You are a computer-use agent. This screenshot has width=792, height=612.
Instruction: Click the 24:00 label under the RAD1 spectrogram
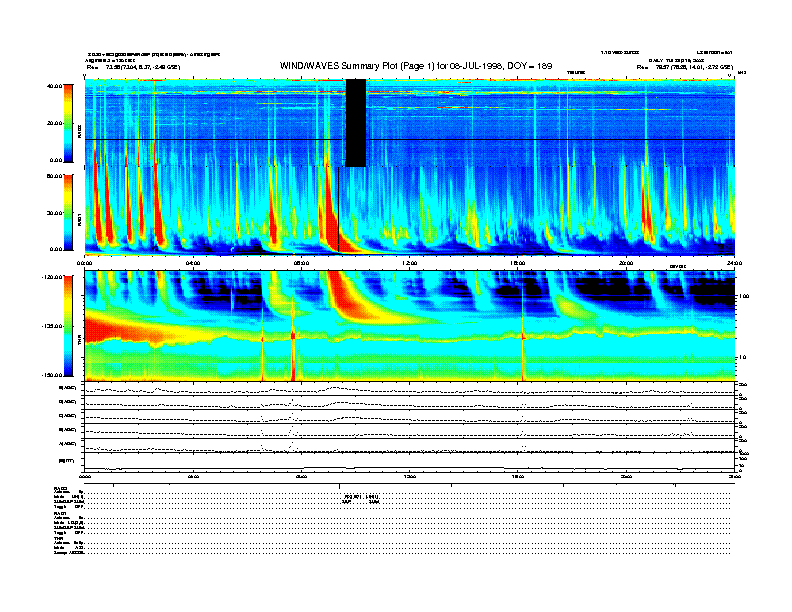734,263
